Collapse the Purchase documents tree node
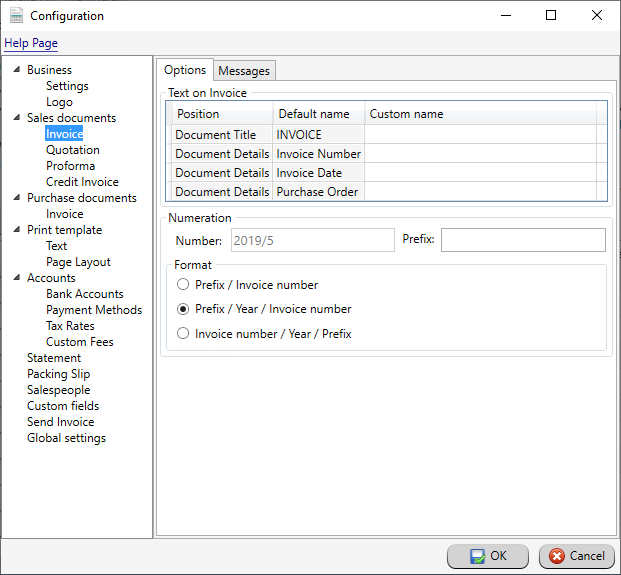Viewport: 621px width, 575px height. coord(17,198)
